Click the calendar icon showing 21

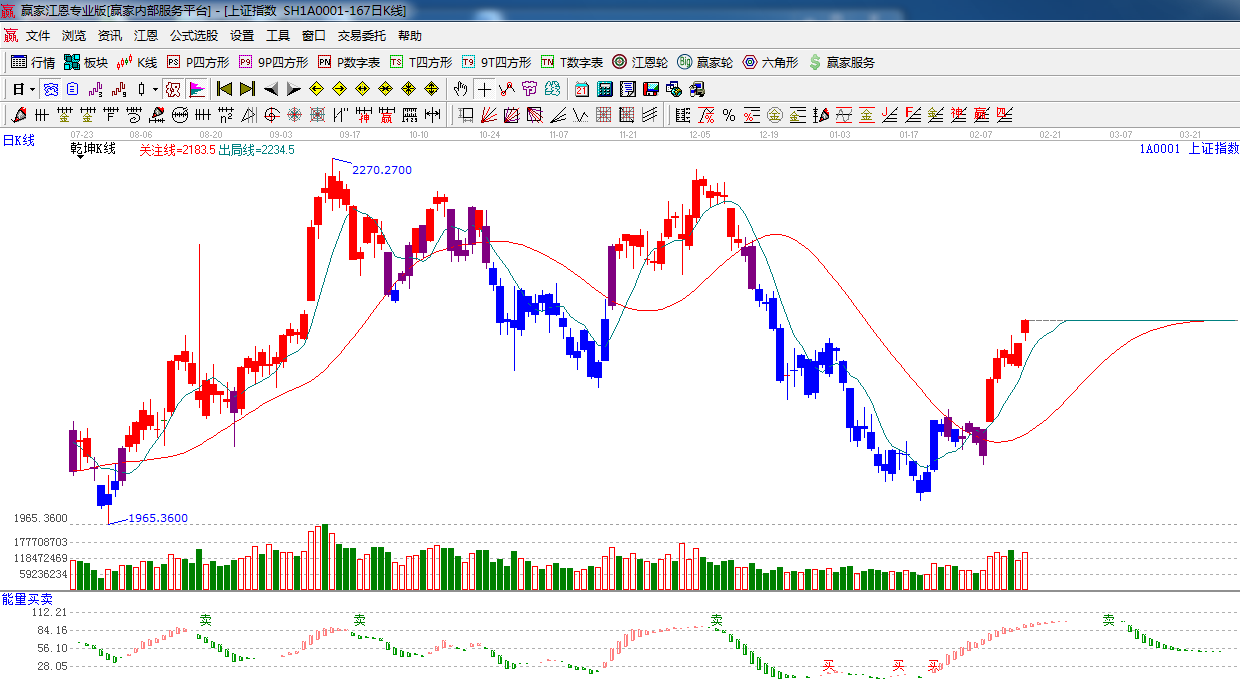click(581, 89)
